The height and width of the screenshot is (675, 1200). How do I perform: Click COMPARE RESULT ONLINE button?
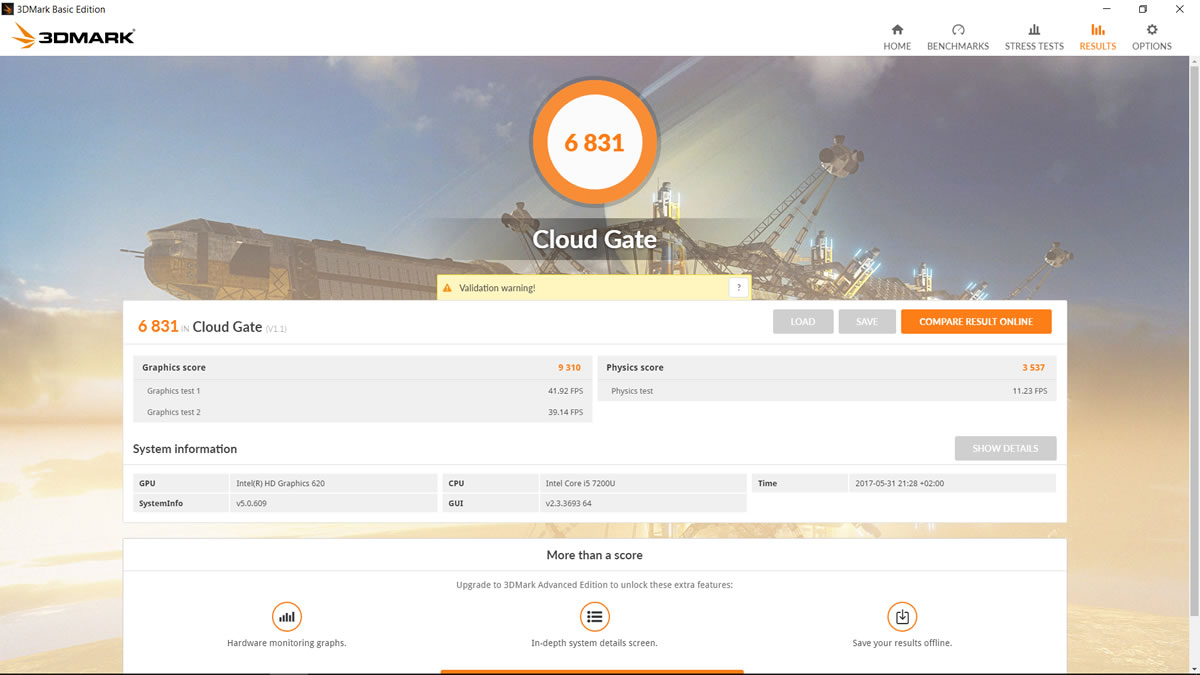(x=976, y=322)
